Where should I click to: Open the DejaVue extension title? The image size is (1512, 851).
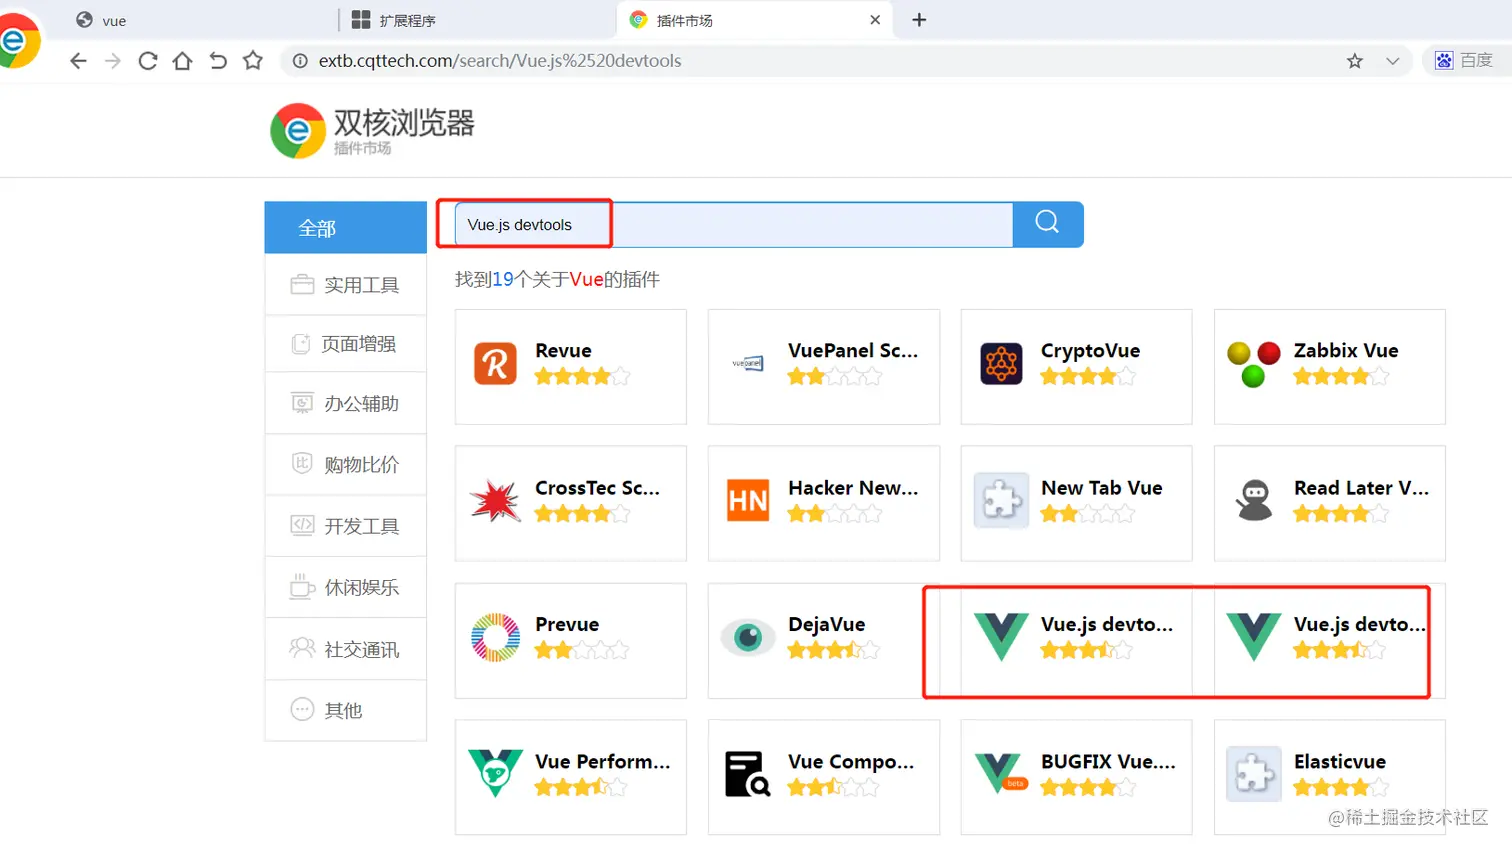(827, 624)
